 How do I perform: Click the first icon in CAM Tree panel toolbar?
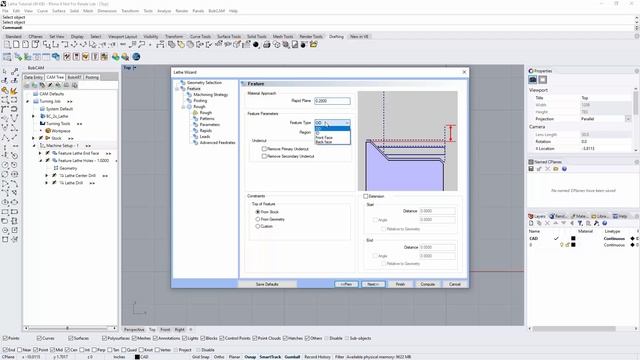point(27,85)
